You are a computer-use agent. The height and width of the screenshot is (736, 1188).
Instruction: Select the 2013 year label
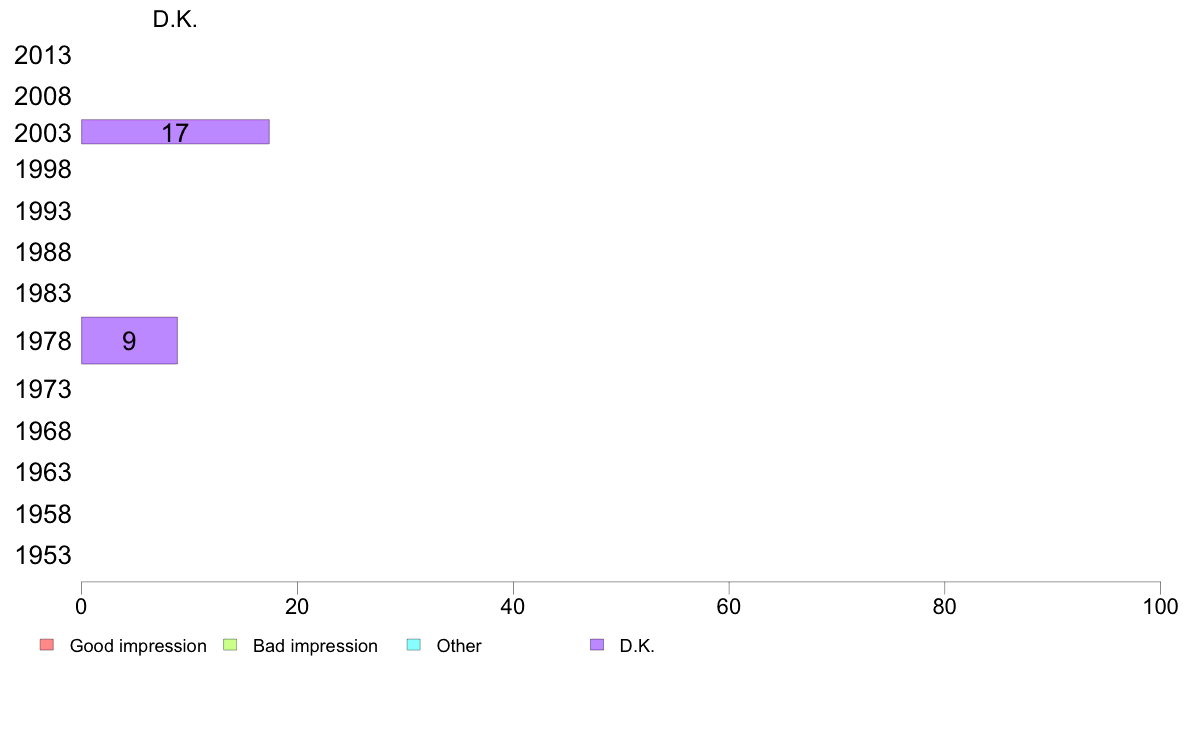pos(43,55)
